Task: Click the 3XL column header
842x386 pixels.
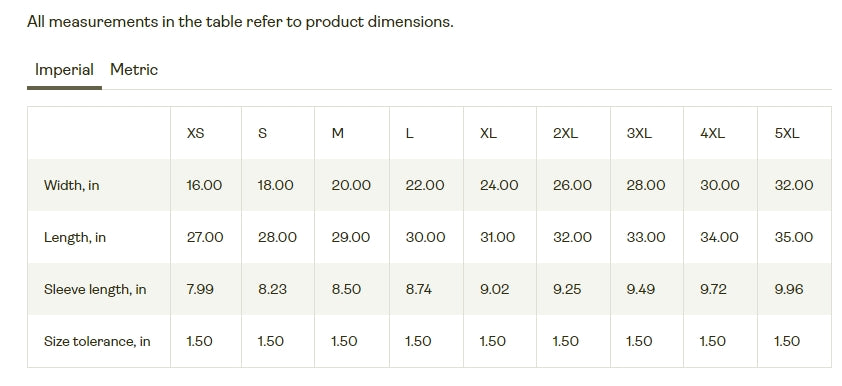Action: coord(639,133)
